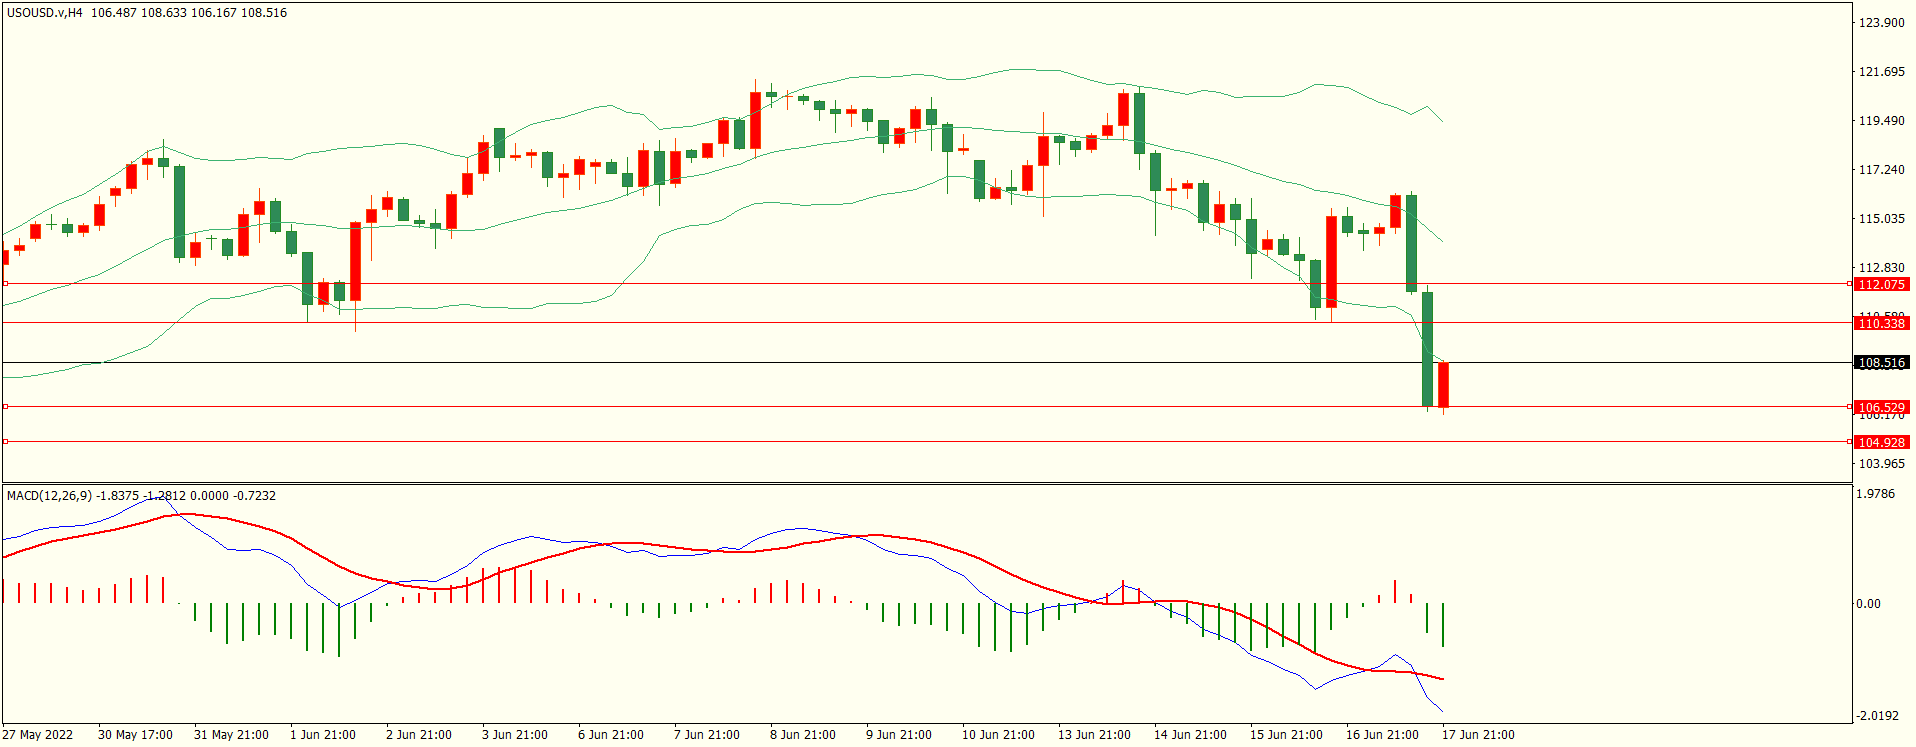This screenshot has height=747, width=1916.
Task: Click the latest red candle at 108.516
Action: point(1443,385)
